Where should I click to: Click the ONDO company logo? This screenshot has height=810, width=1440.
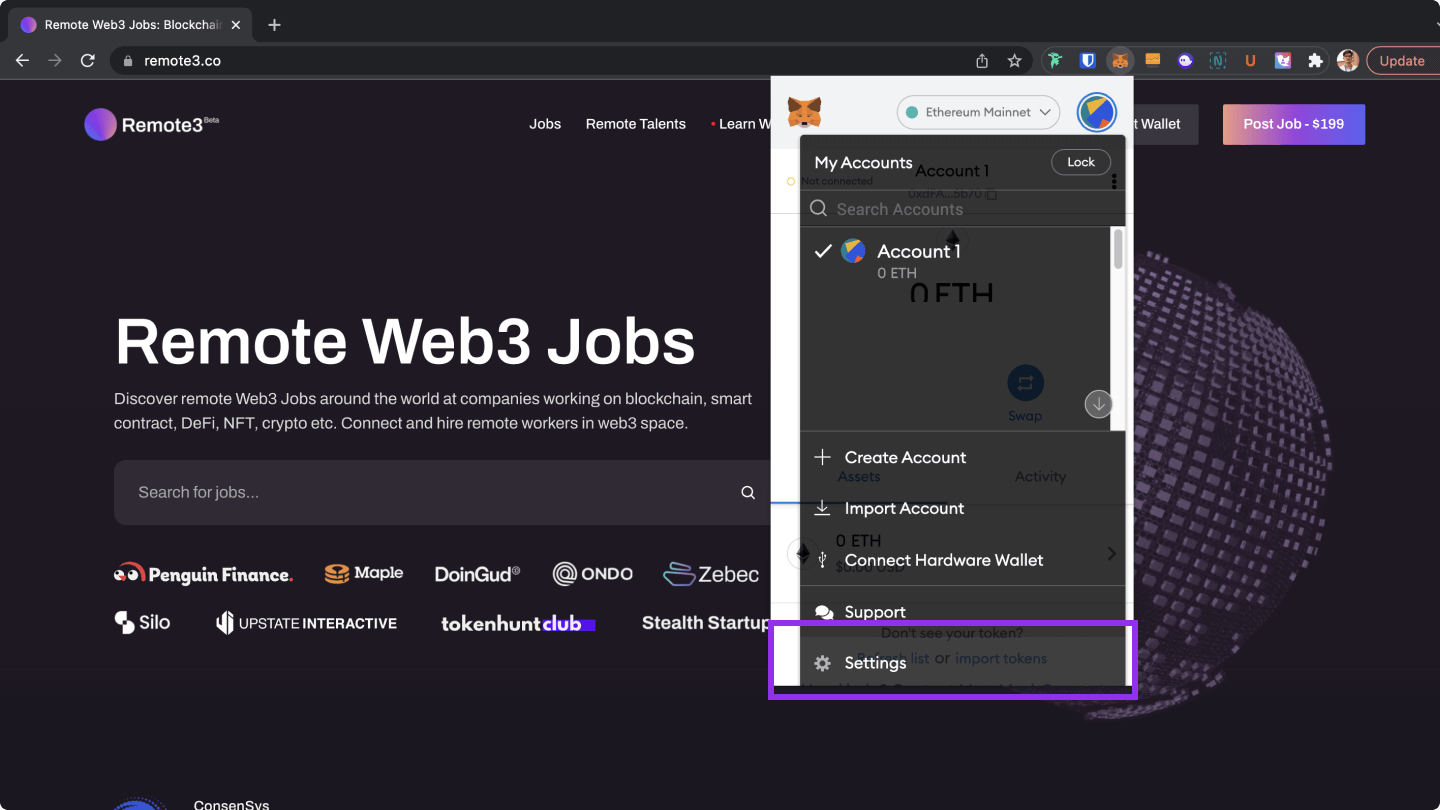[x=593, y=574]
